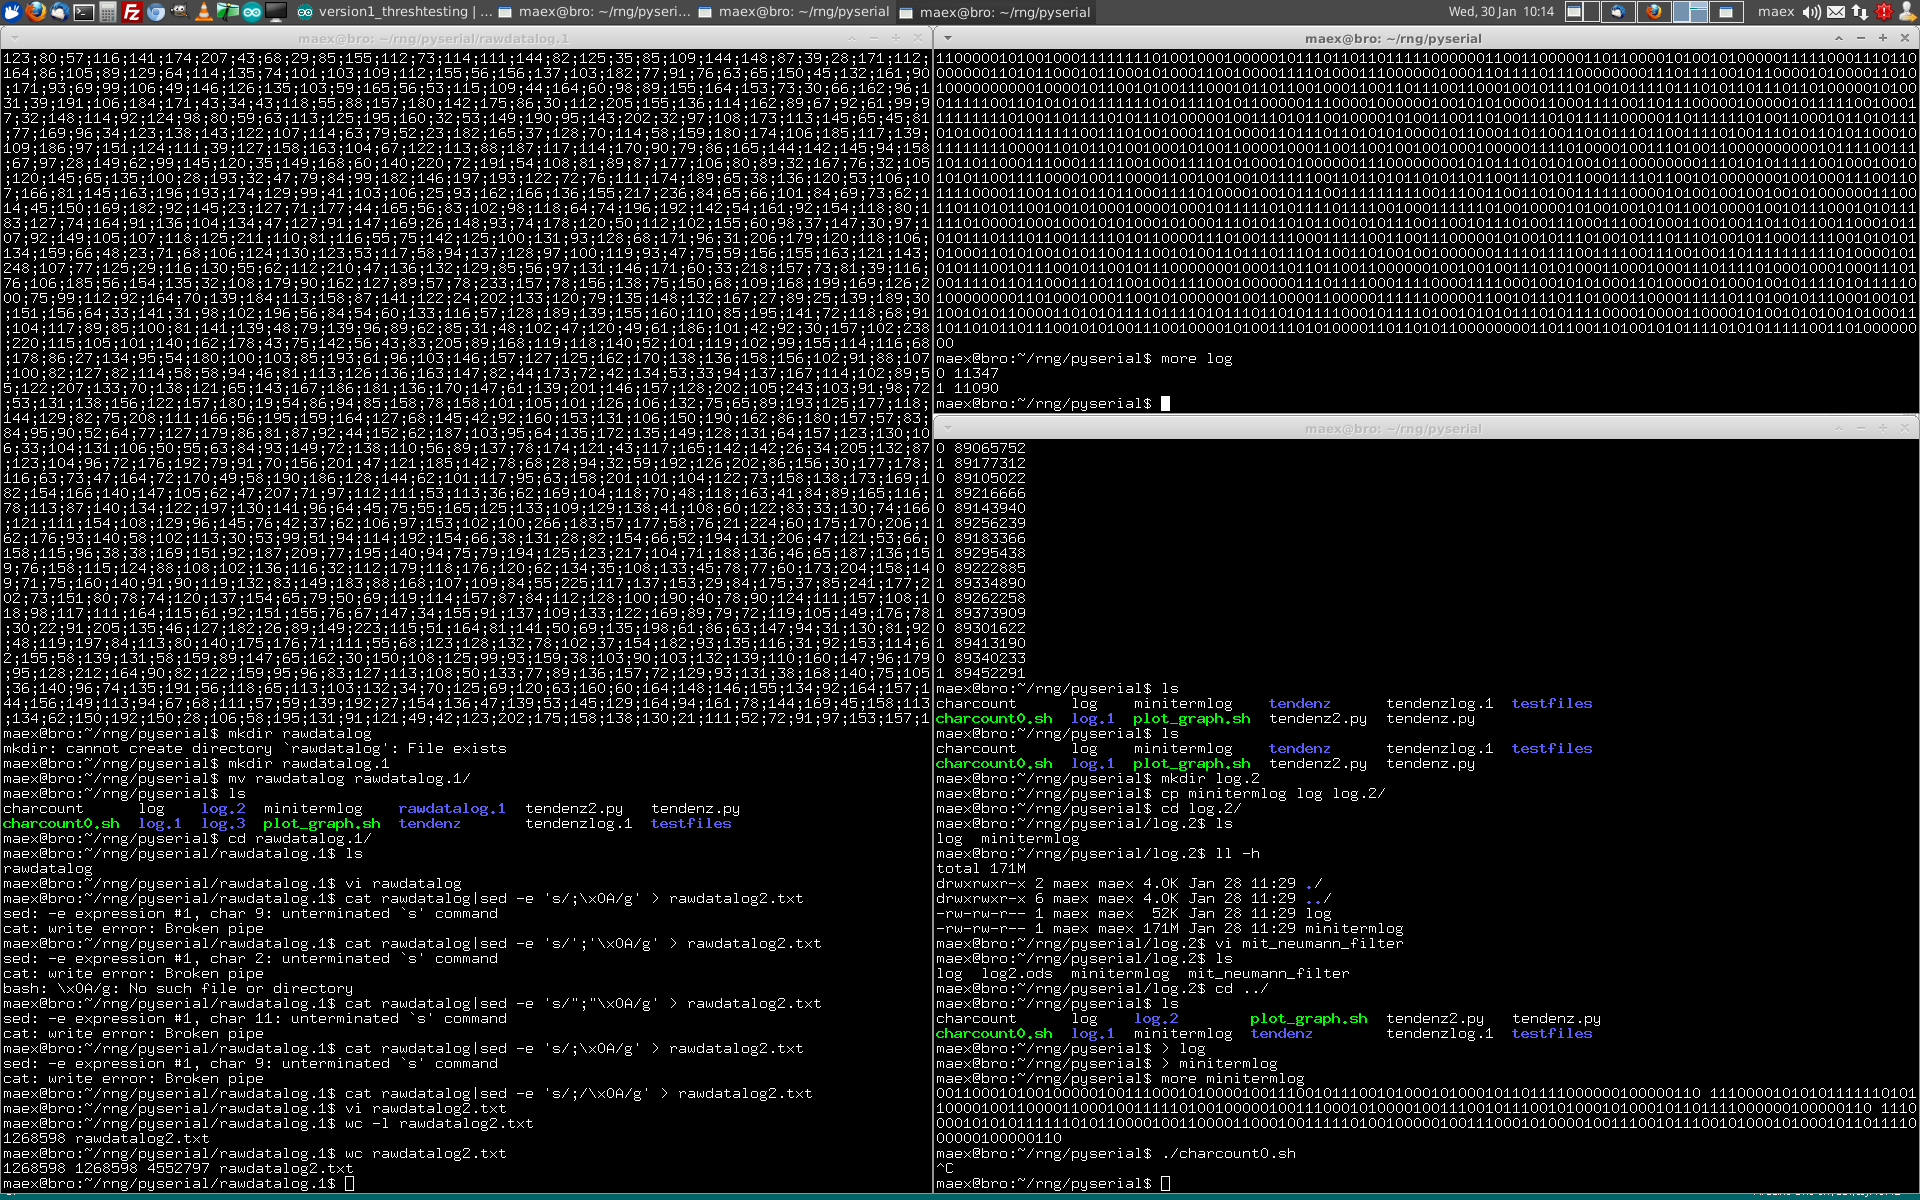Viewport: 1920px width, 1200px height.
Task: Click the maex user name button
Action: [x=1776, y=12]
